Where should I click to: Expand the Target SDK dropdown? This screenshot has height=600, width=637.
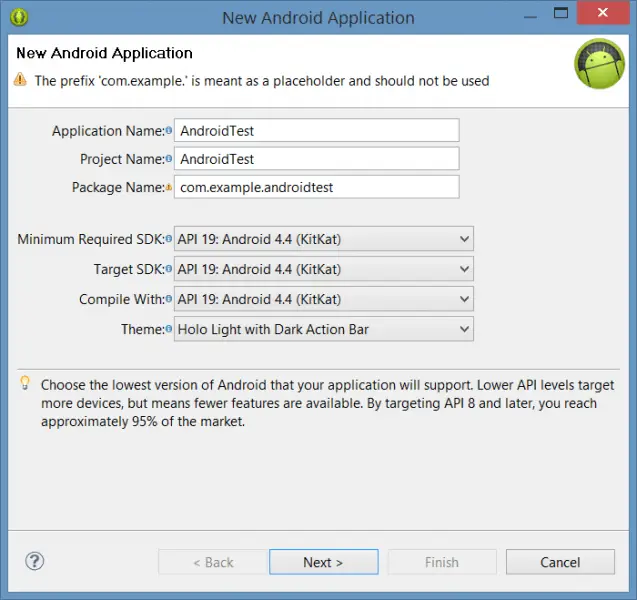323,269
